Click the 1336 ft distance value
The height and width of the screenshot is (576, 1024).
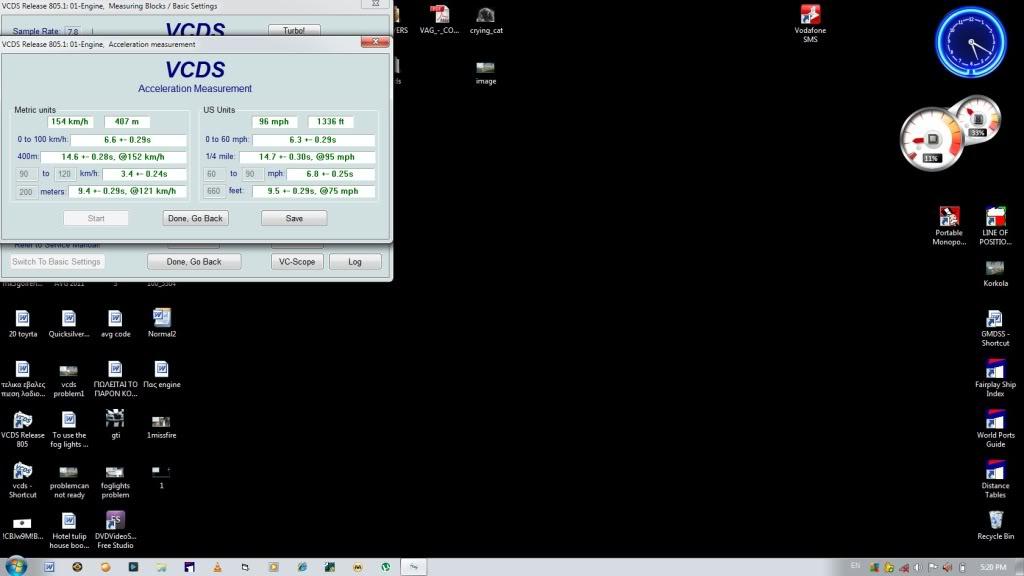coord(330,121)
